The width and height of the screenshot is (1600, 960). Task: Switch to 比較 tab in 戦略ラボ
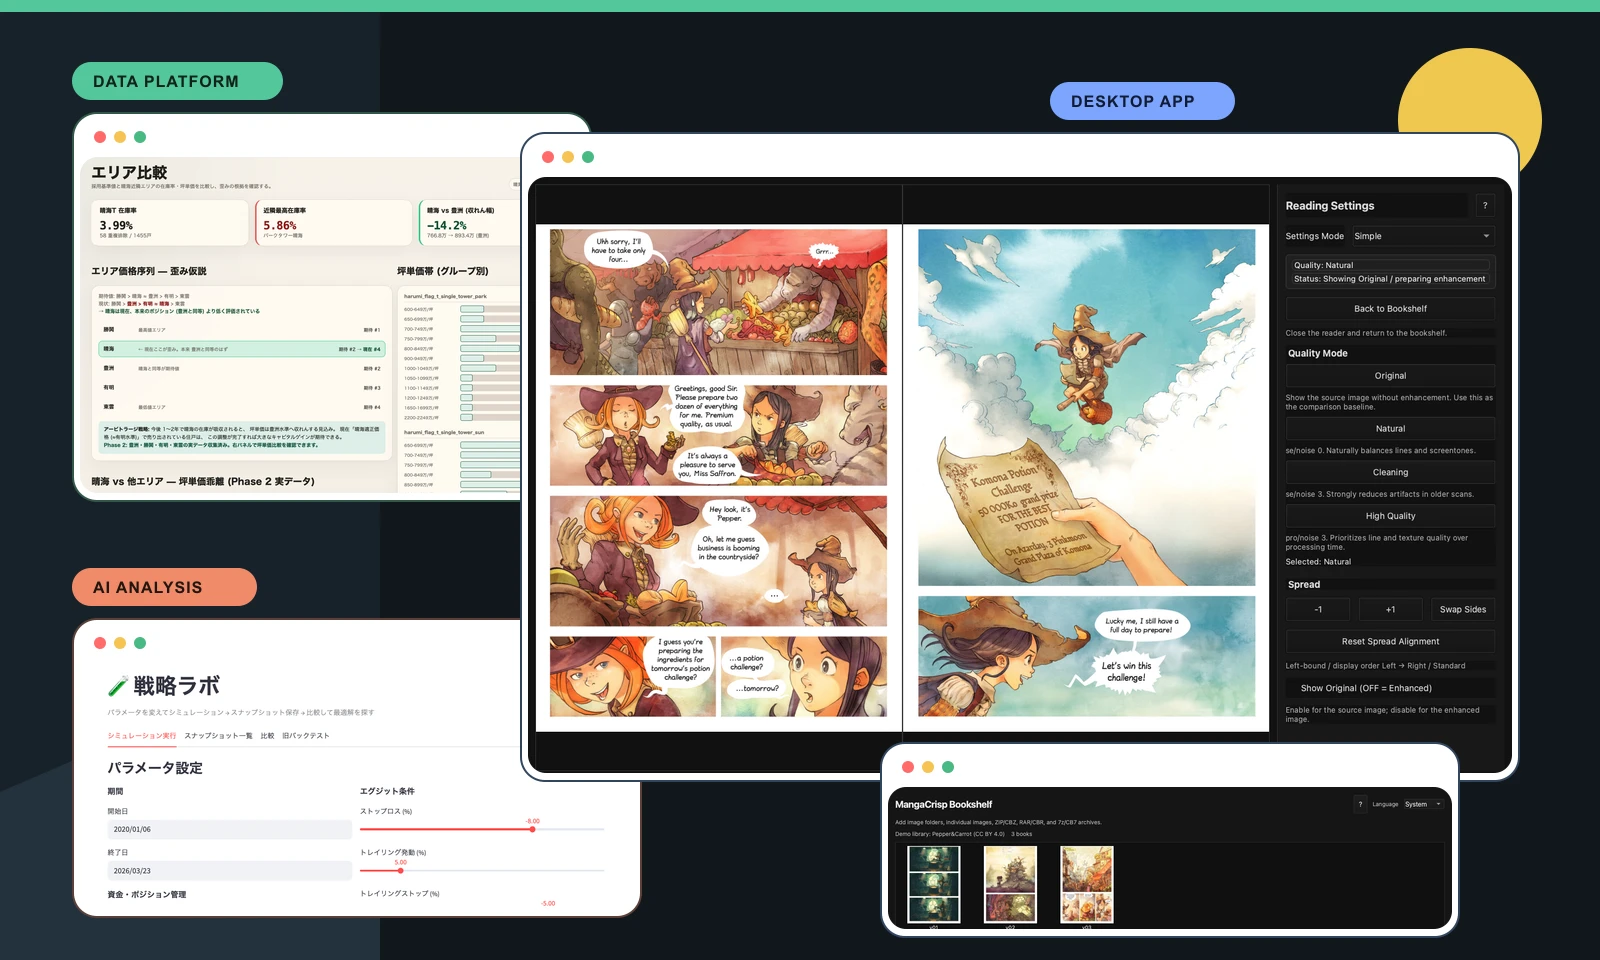[267, 736]
